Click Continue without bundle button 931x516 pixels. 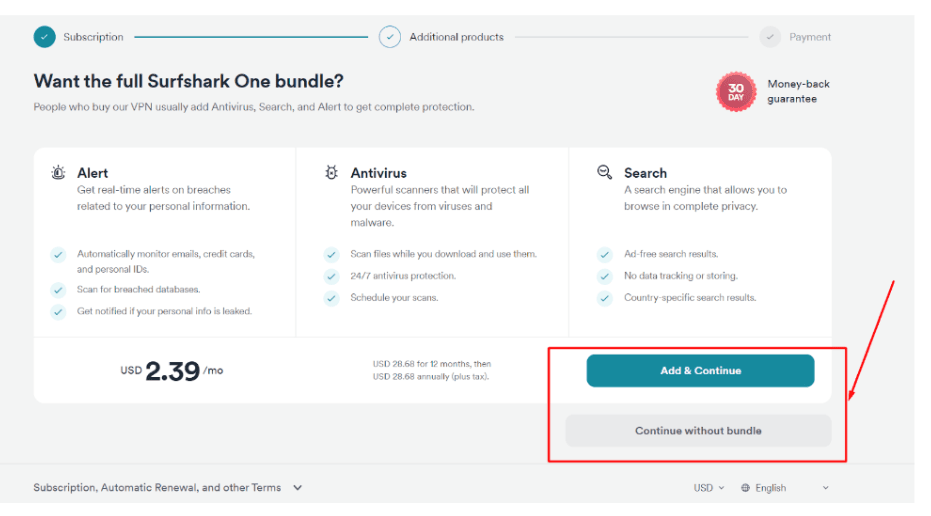(x=698, y=430)
